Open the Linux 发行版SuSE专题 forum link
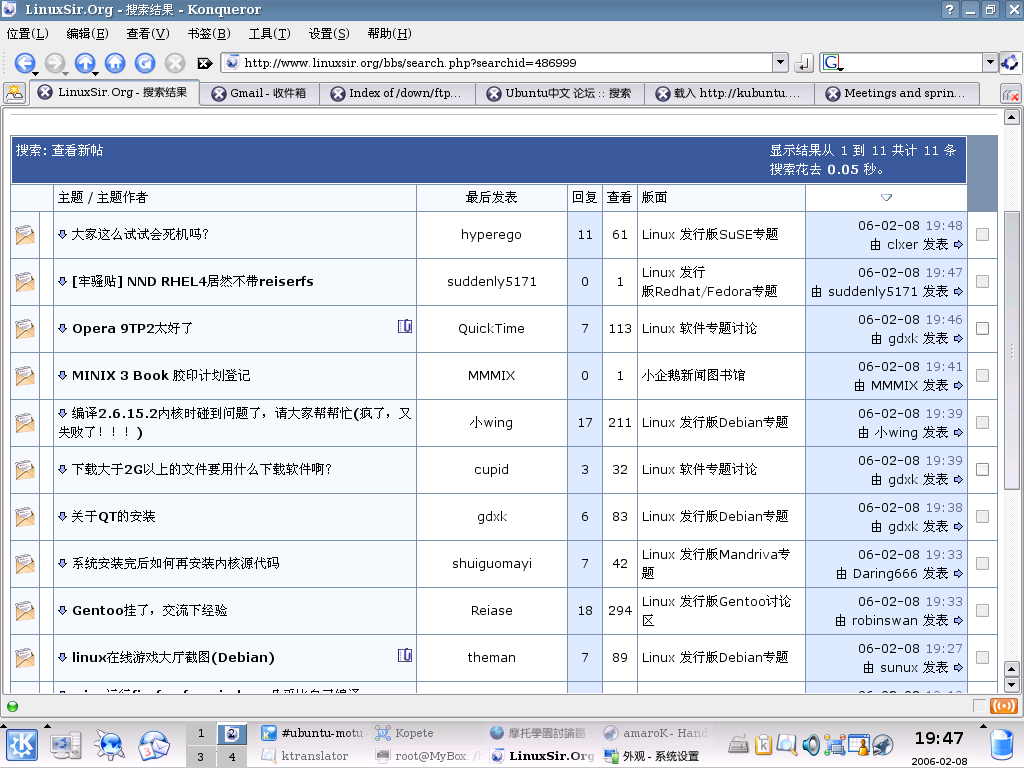Viewport: 1024px width, 768px height. (x=710, y=234)
